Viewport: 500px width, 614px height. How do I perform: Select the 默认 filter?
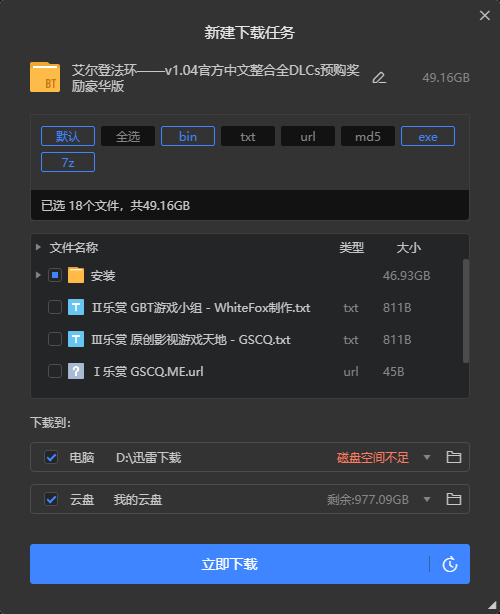(68, 136)
